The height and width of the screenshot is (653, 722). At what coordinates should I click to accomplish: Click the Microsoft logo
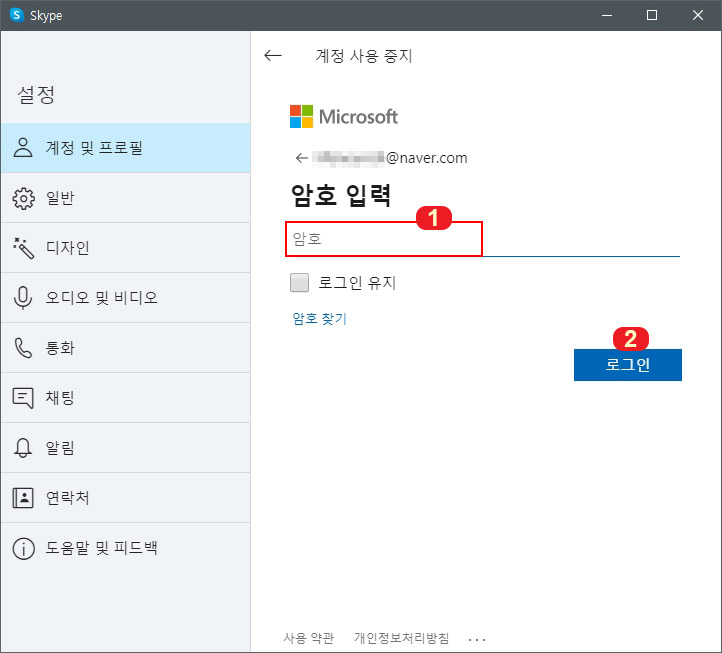(344, 117)
